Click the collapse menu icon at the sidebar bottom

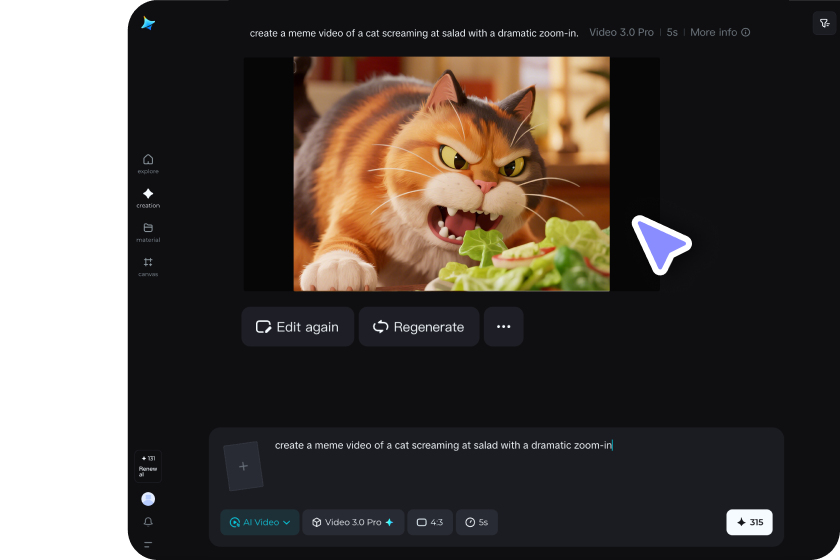[148, 544]
